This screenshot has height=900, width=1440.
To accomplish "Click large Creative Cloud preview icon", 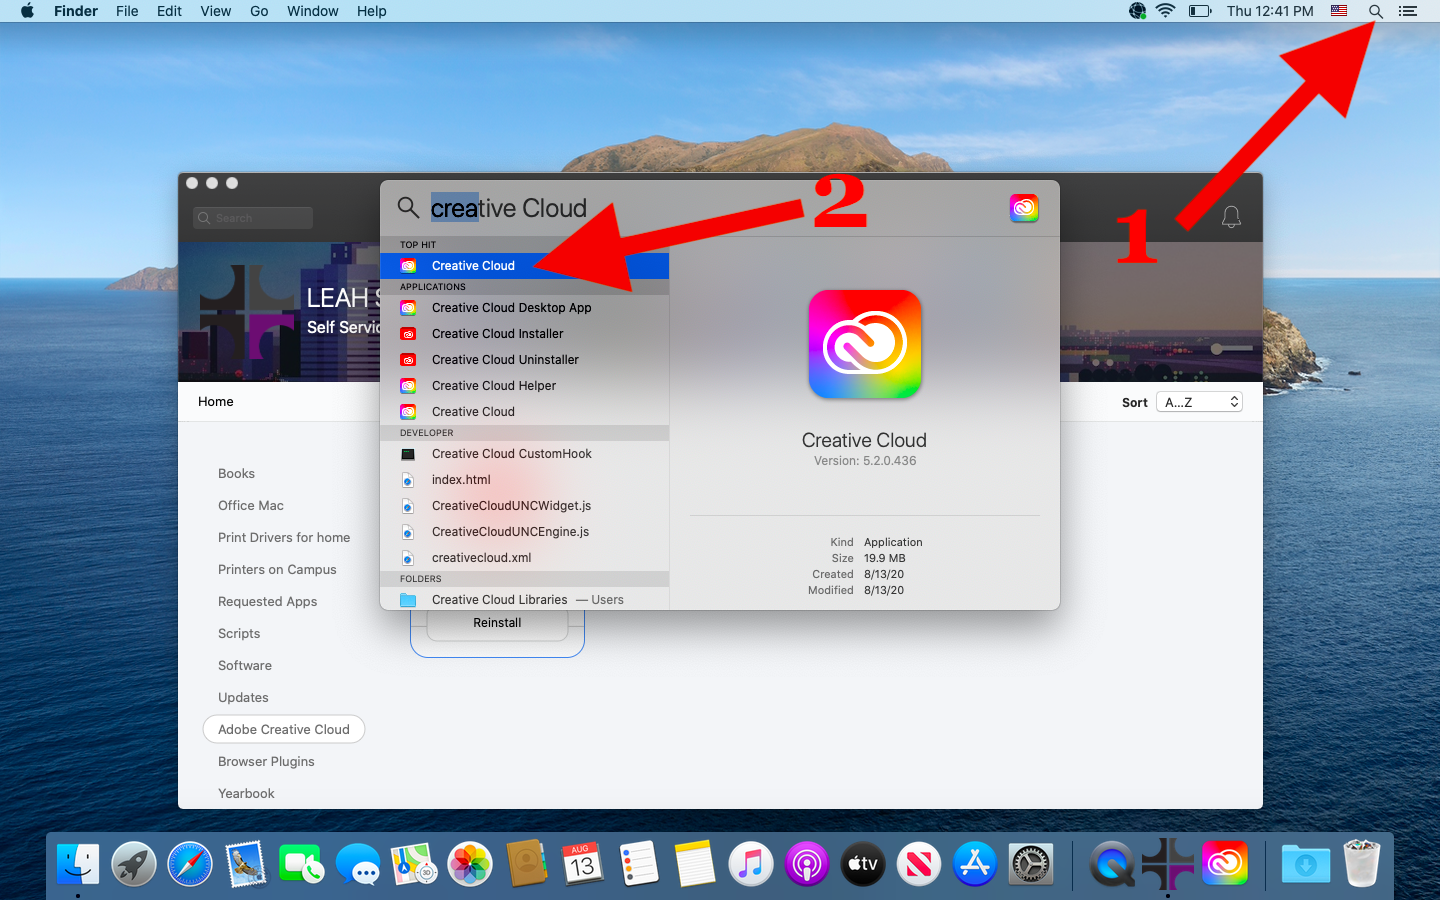I will pos(865,344).
